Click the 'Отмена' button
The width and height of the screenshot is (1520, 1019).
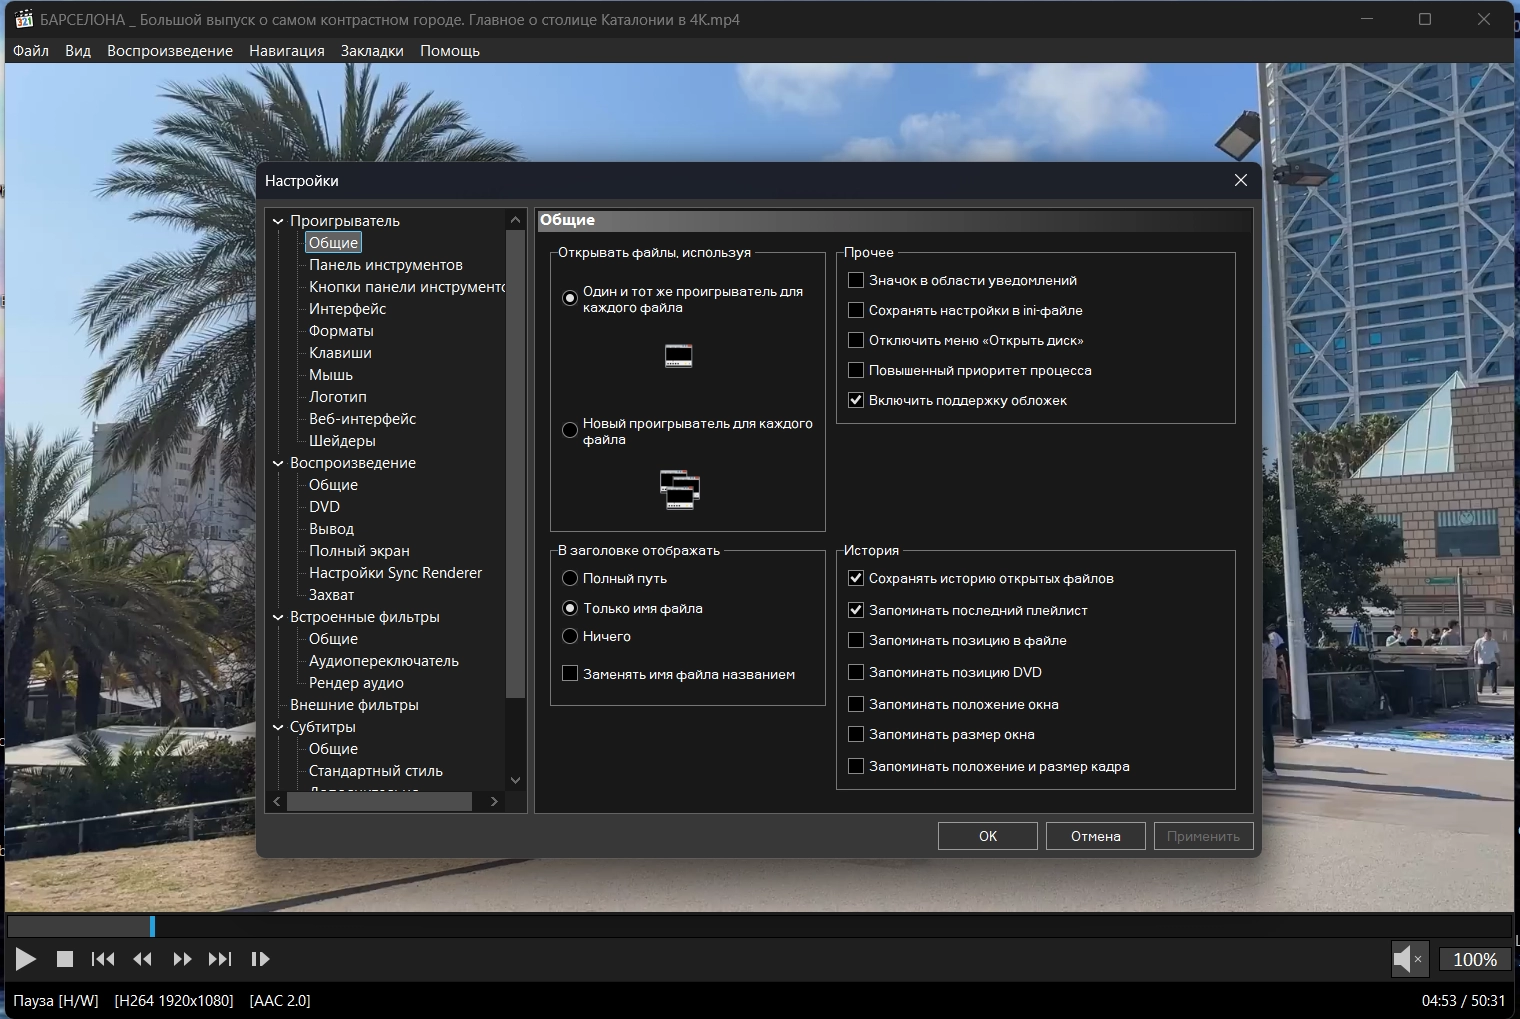pos(1095,836)
